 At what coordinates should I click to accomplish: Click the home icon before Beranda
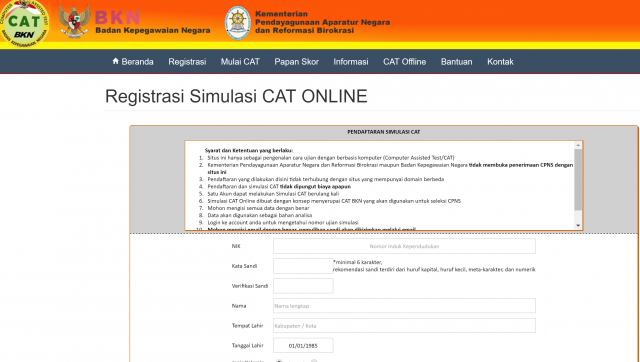[116, 61]
